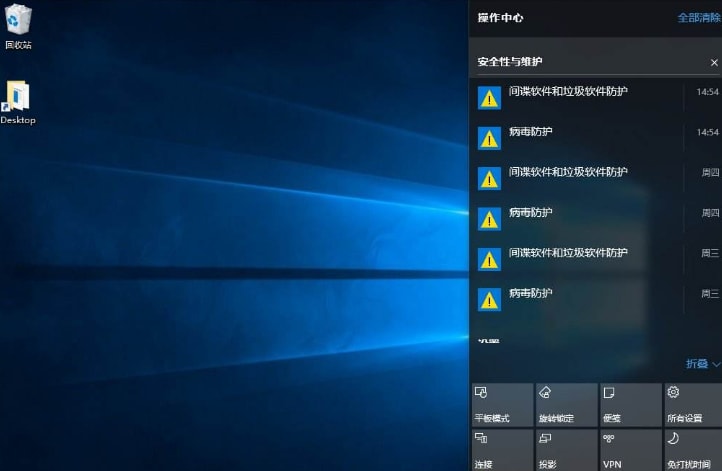
Task: Toggle 平板模式 tablet mode tile
Action: (502, 405)
